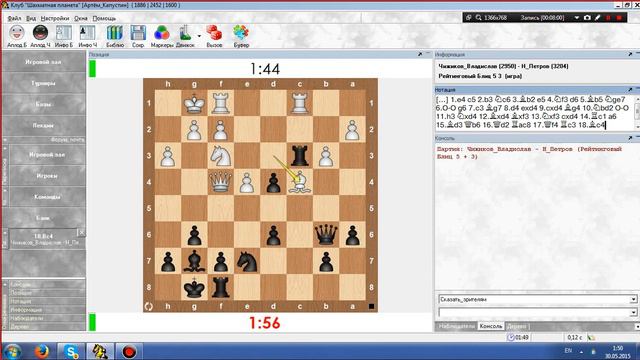This screenshot has height=360, width=640.
Task: Switch to the Наблюдатели tab
Action: tap(457, 326)
